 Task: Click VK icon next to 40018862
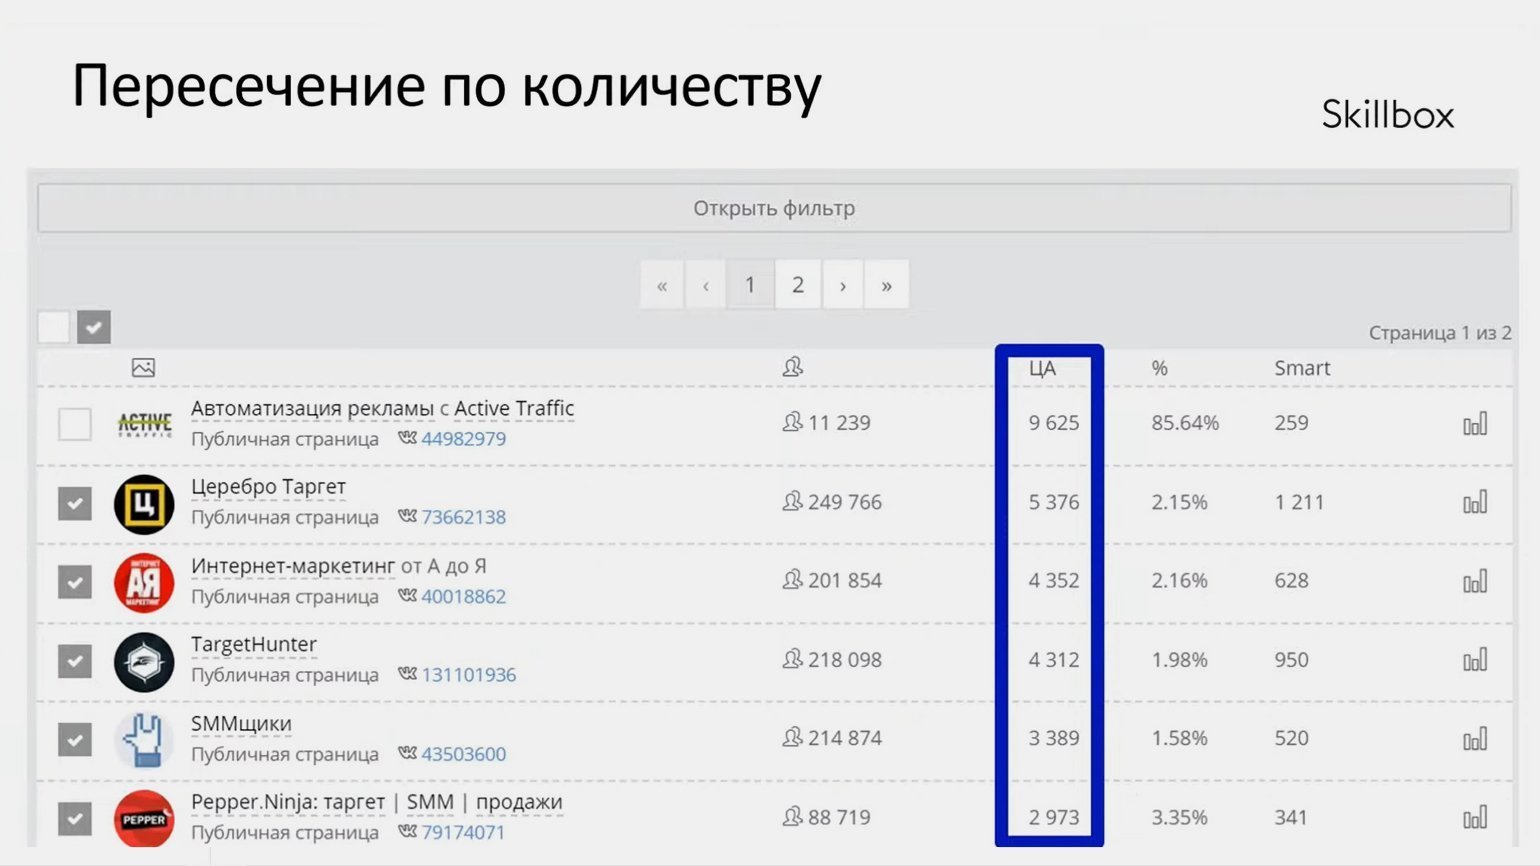click(407, 595)
